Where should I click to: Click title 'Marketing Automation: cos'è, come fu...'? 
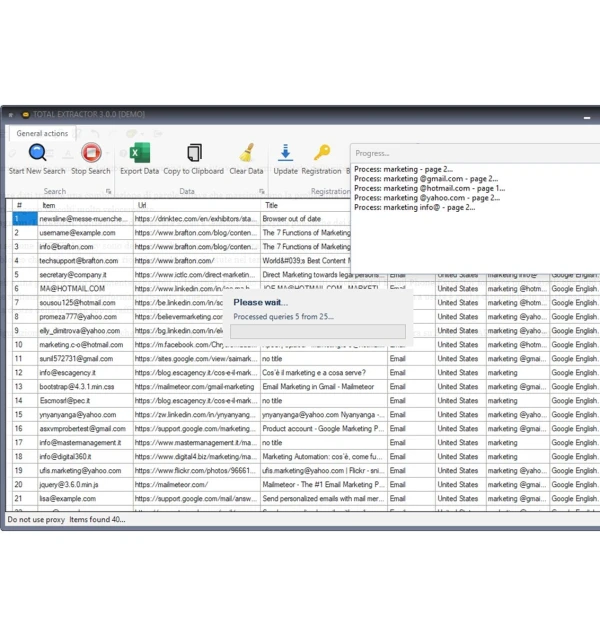coord(322,457)
